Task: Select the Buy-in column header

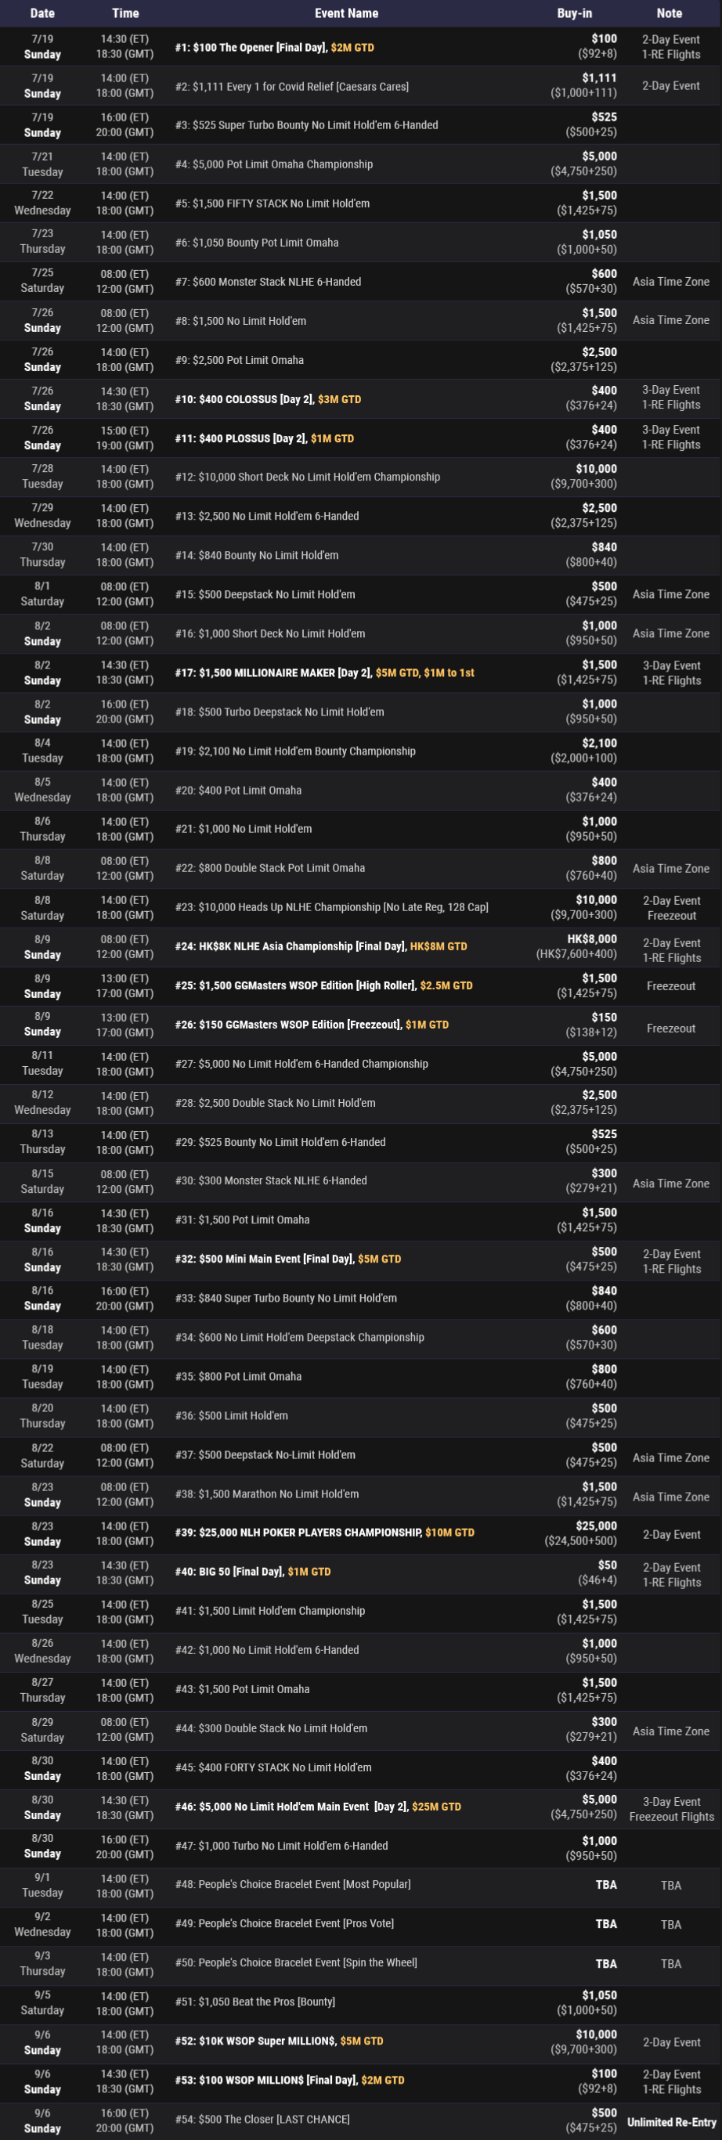Action: pos(574,13)
